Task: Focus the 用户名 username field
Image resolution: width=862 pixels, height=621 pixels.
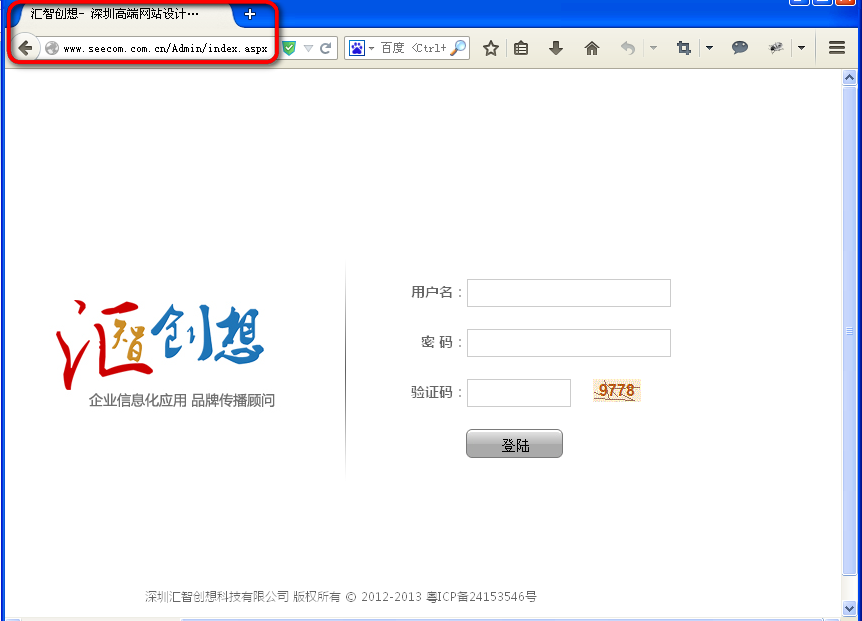Action: pyautogui.click(x=568, y=293)
